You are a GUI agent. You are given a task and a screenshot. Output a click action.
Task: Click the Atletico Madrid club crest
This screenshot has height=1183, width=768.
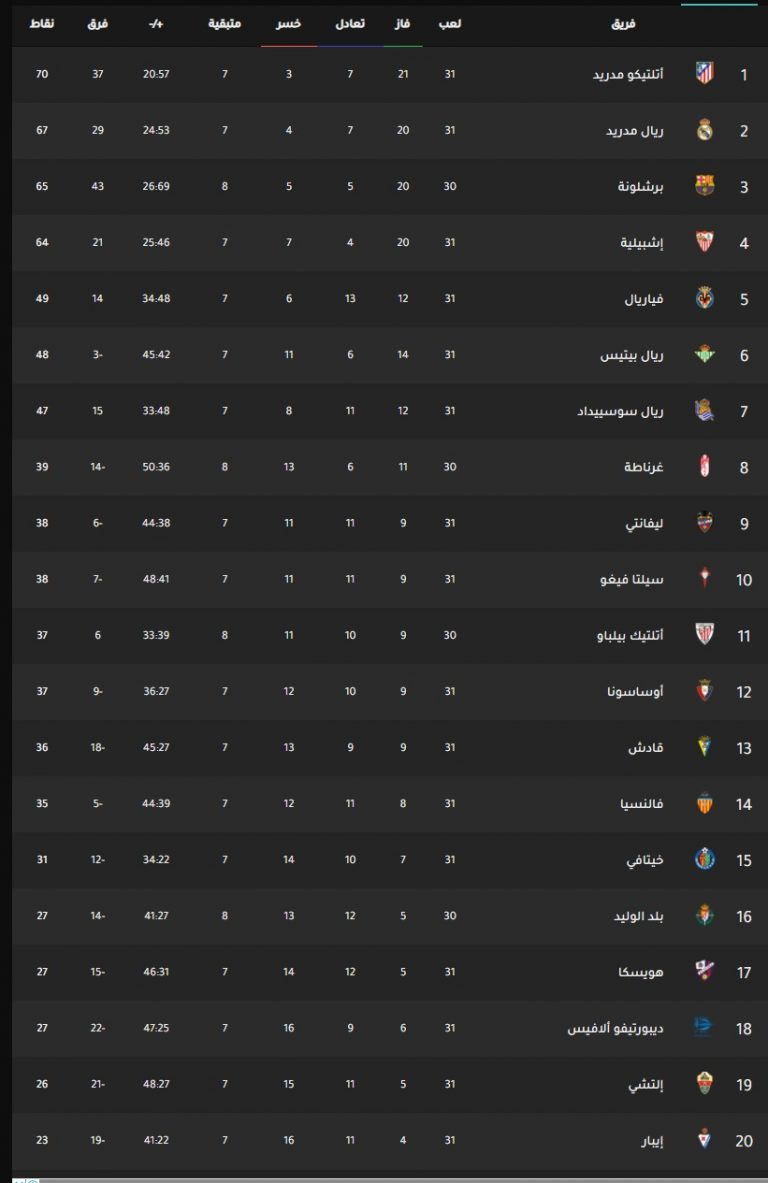click(705, 73)
